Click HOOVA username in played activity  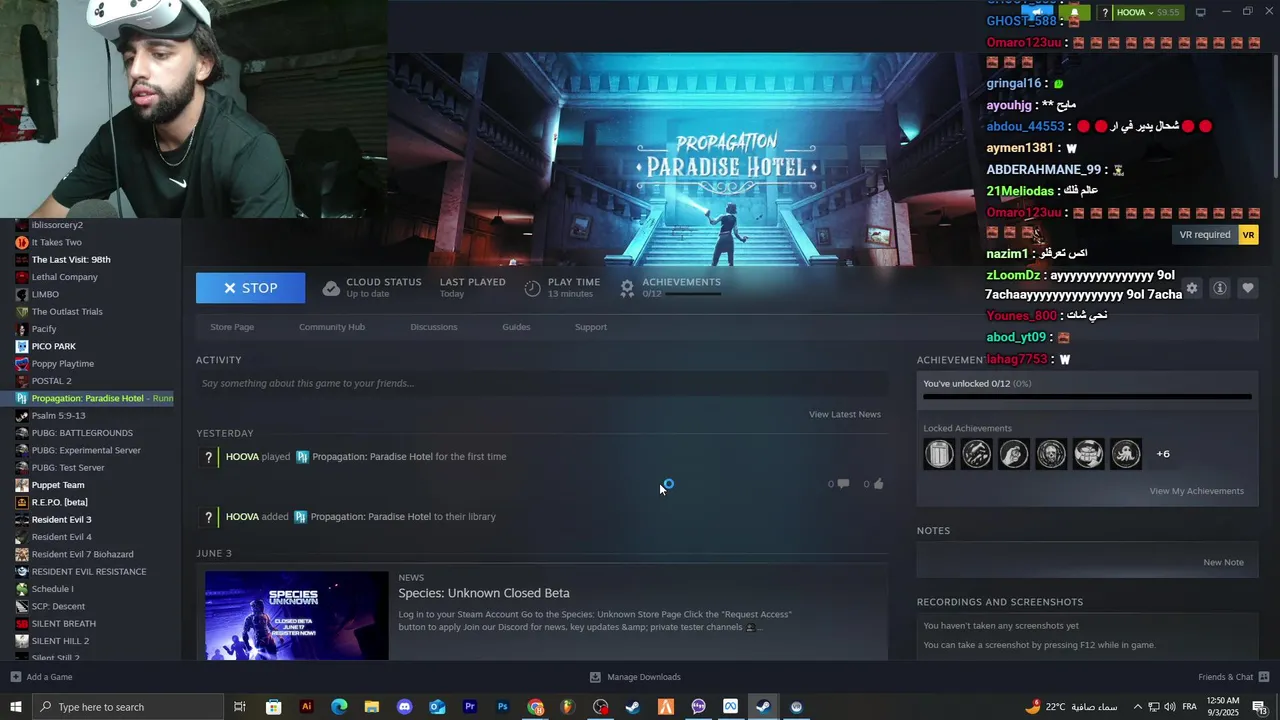tap(242, 457)
